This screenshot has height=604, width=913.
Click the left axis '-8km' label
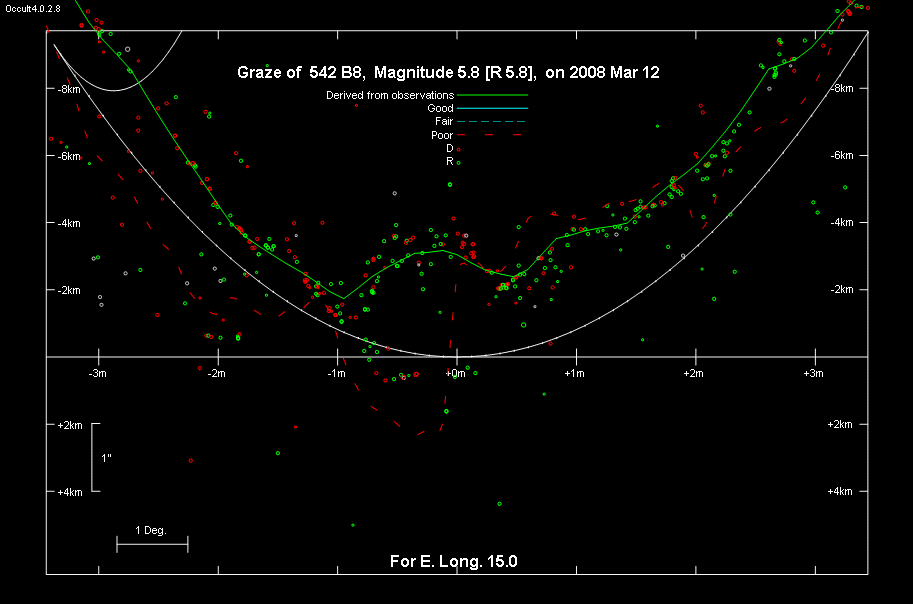[x=69, y=89]
